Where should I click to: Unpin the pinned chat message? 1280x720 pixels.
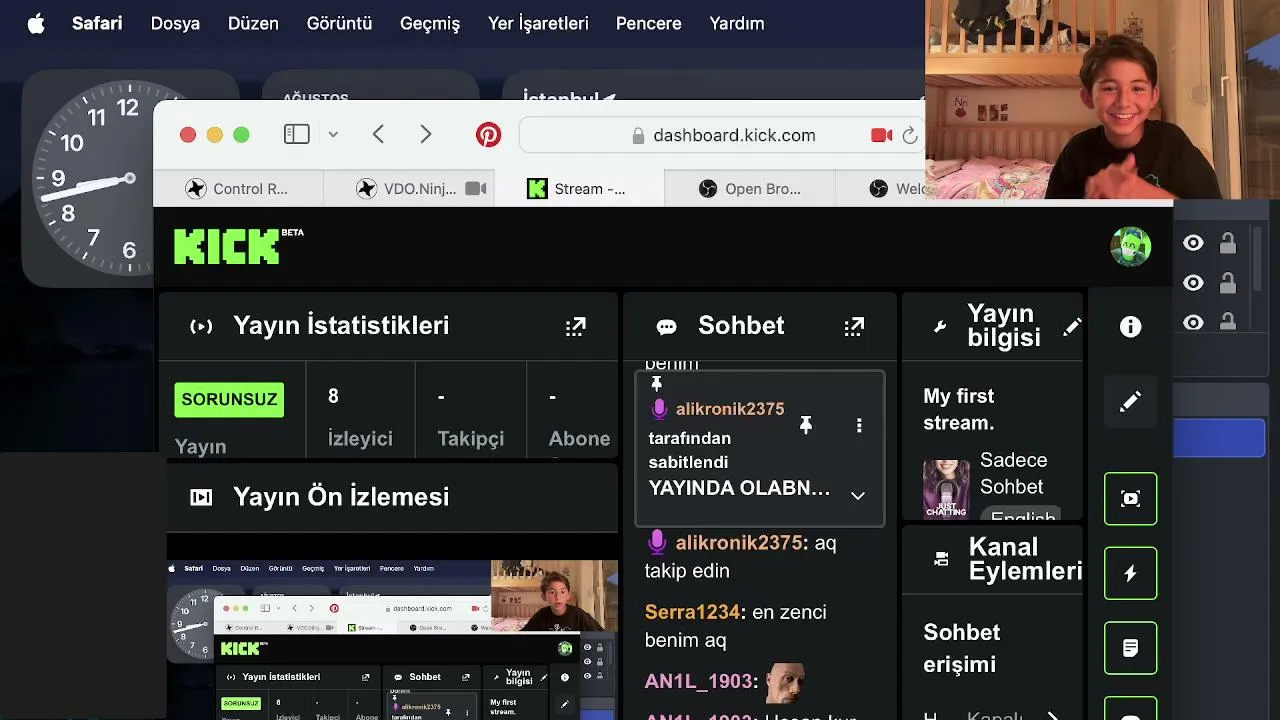coord(805,426)
